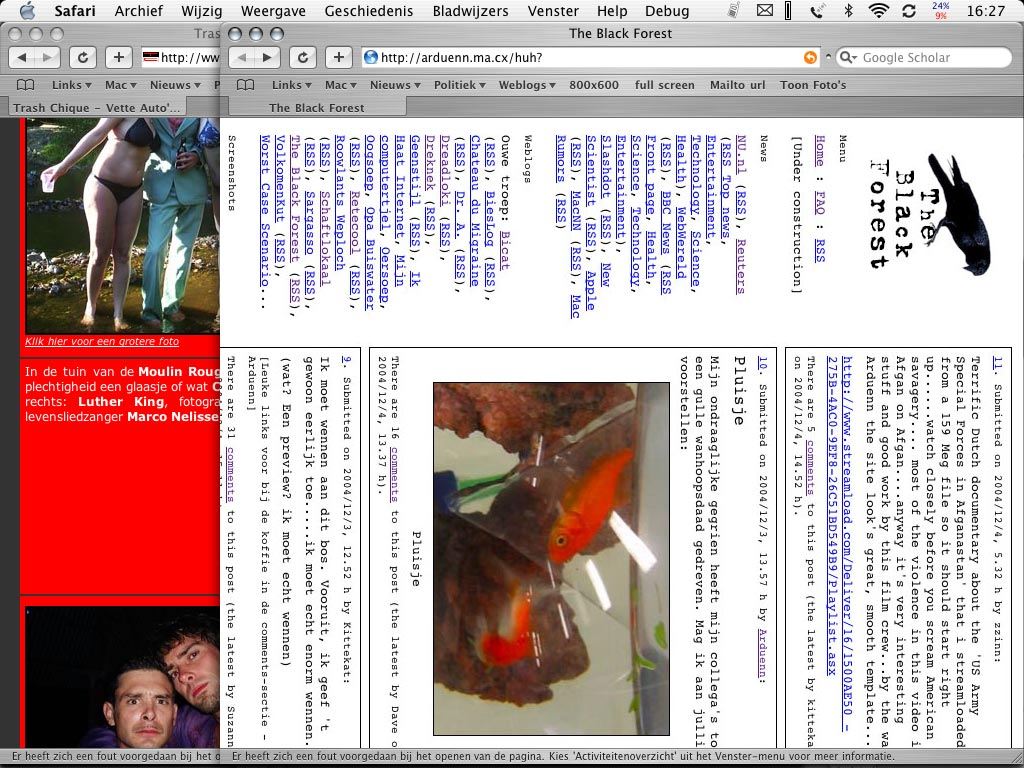The height and width of the screenshot is (768, 1024).
Task: Open the Google Scholar search magnifier menu
Action: tap(848, 57)
